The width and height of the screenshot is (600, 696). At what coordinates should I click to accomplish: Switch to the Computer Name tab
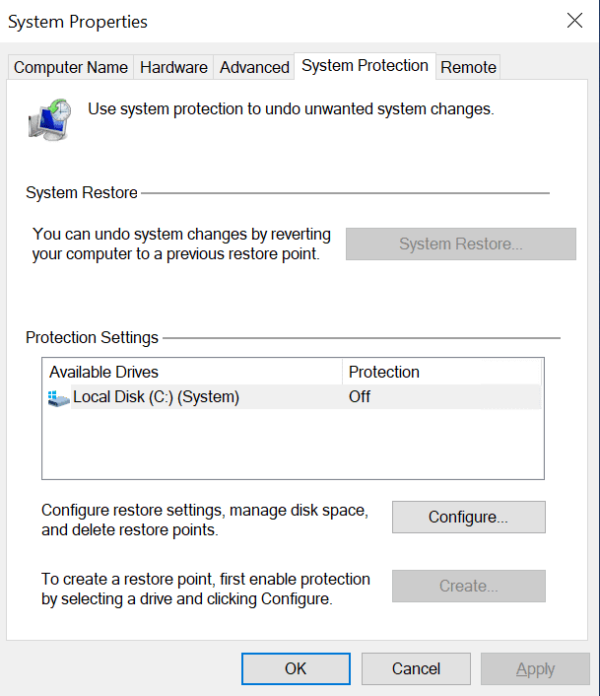70,67
